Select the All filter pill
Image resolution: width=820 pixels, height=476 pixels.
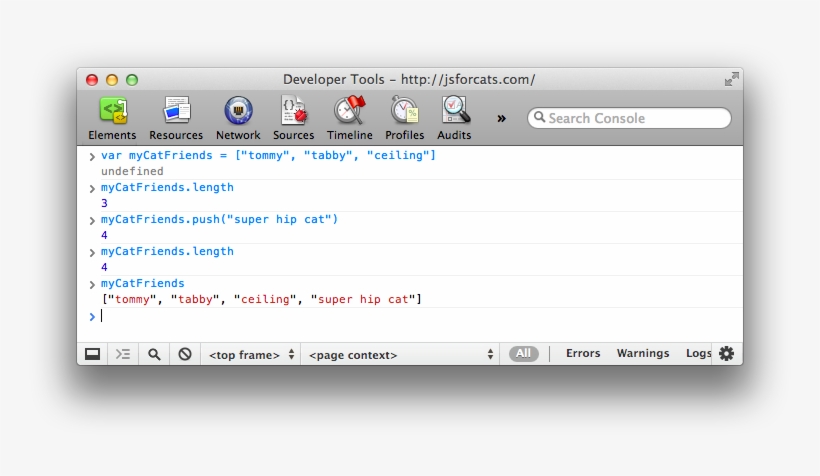tap(523, 354)
